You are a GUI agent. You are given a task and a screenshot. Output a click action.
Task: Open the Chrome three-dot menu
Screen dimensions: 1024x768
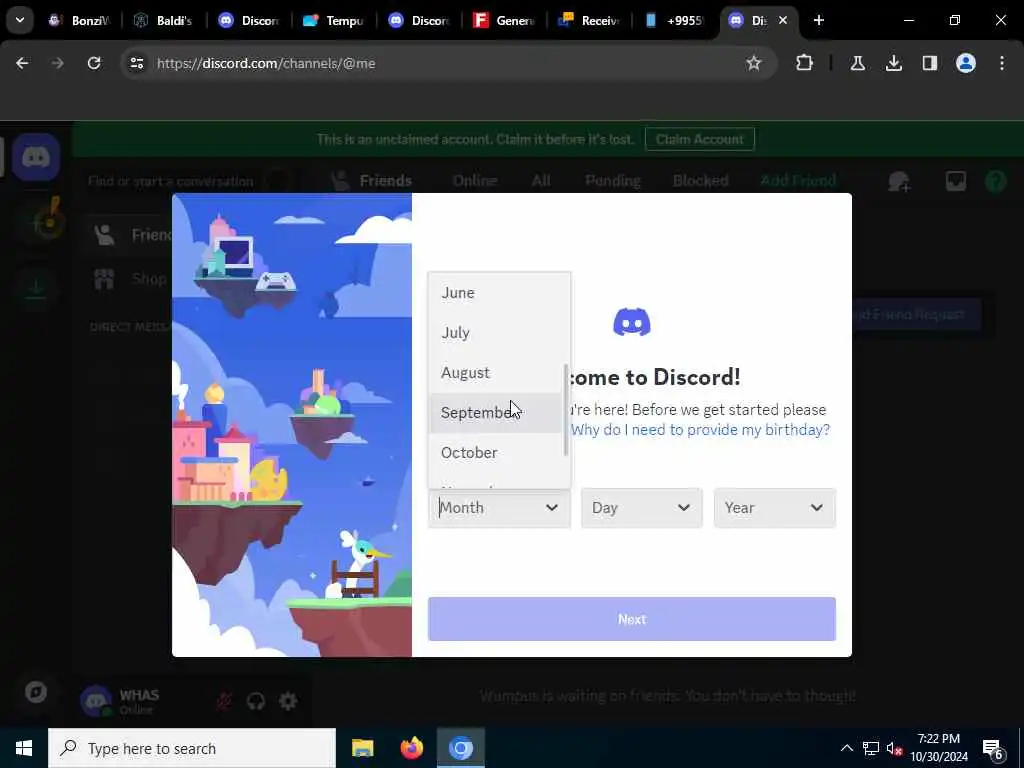coord(1002,63)
